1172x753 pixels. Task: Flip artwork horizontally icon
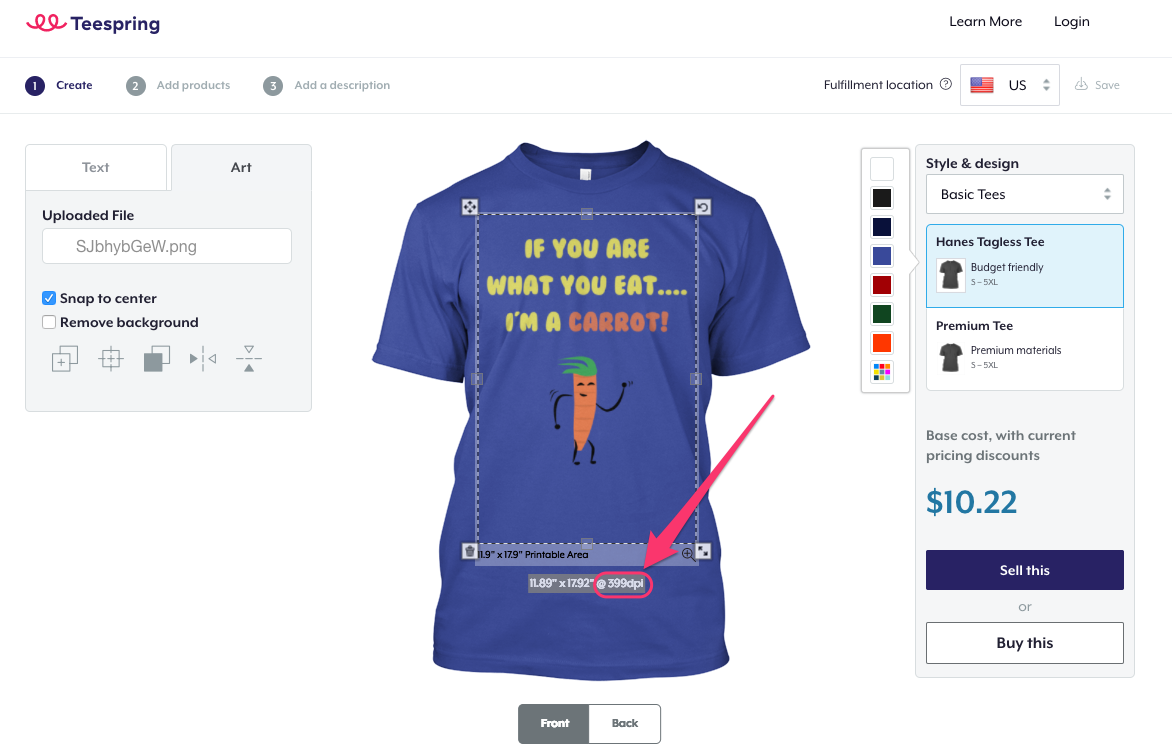[203, 359]
